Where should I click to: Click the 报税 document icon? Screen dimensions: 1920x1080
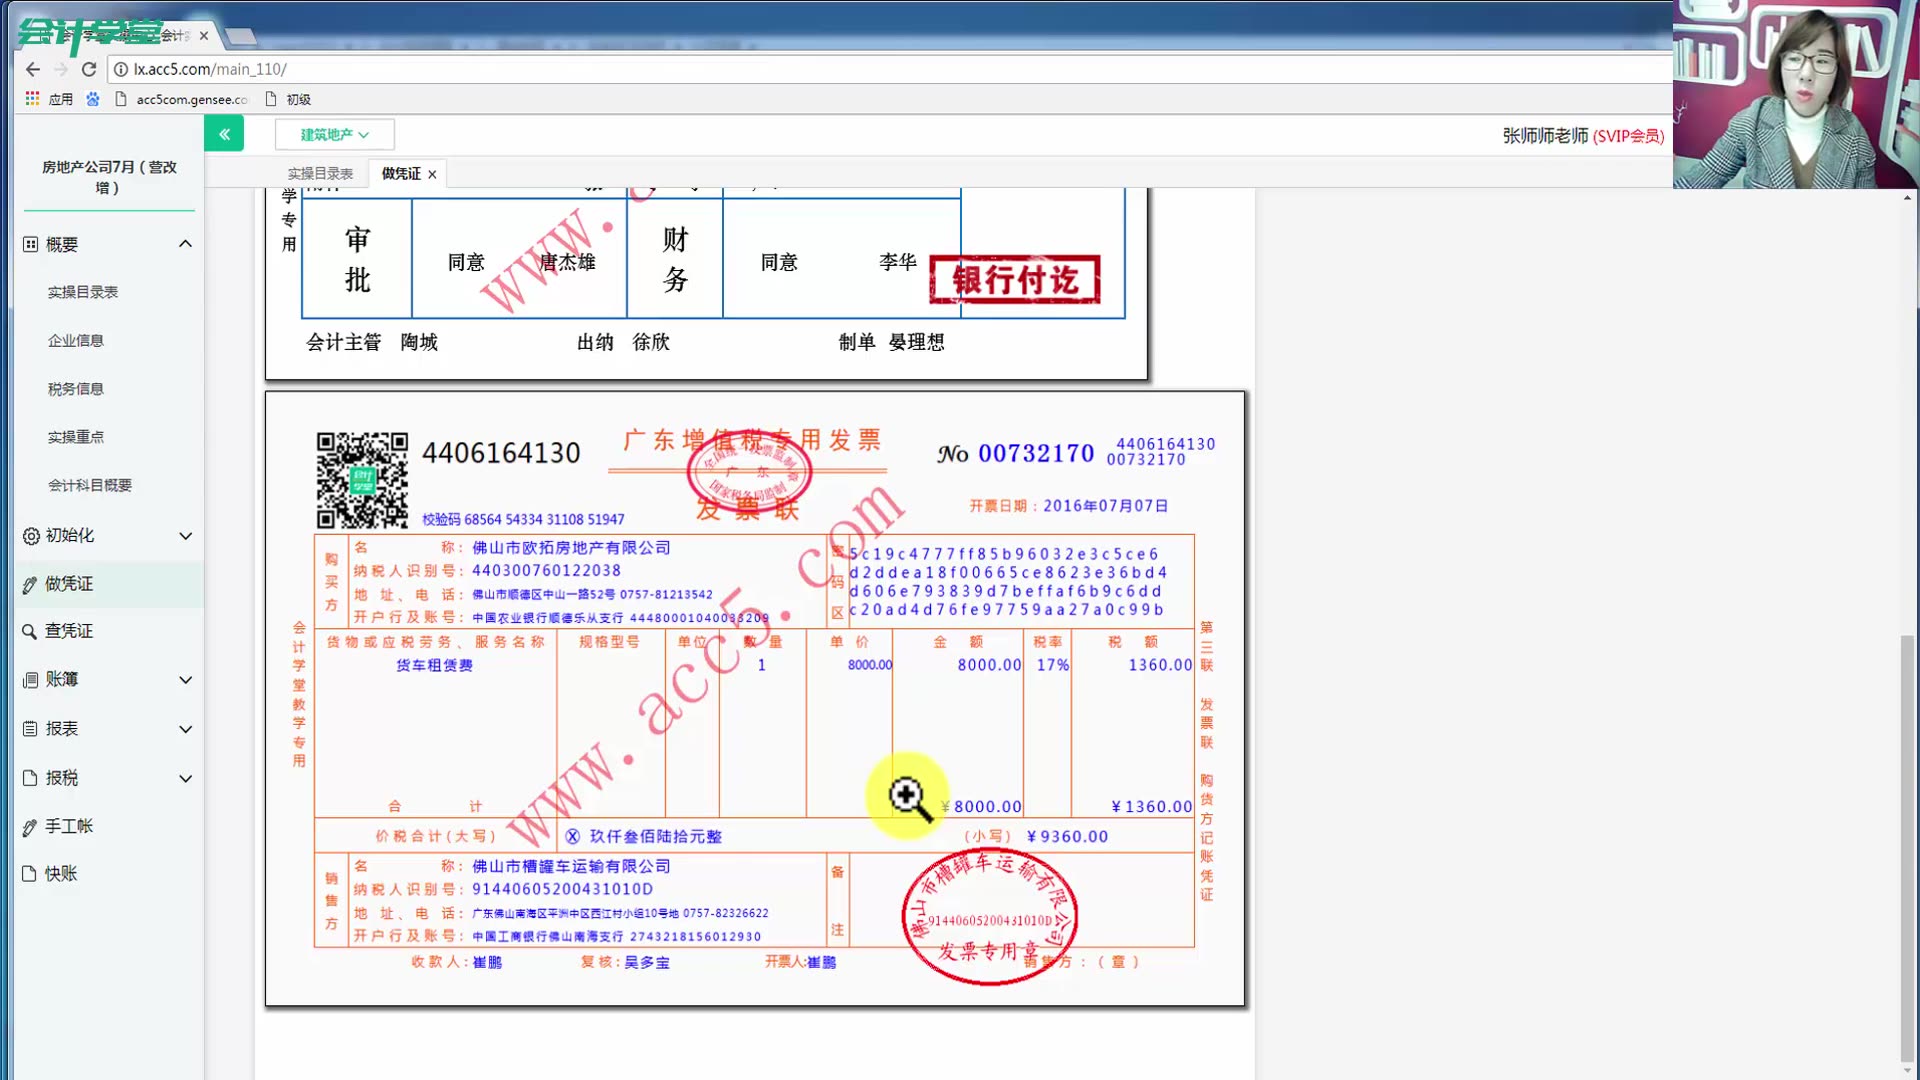[30, 778]
